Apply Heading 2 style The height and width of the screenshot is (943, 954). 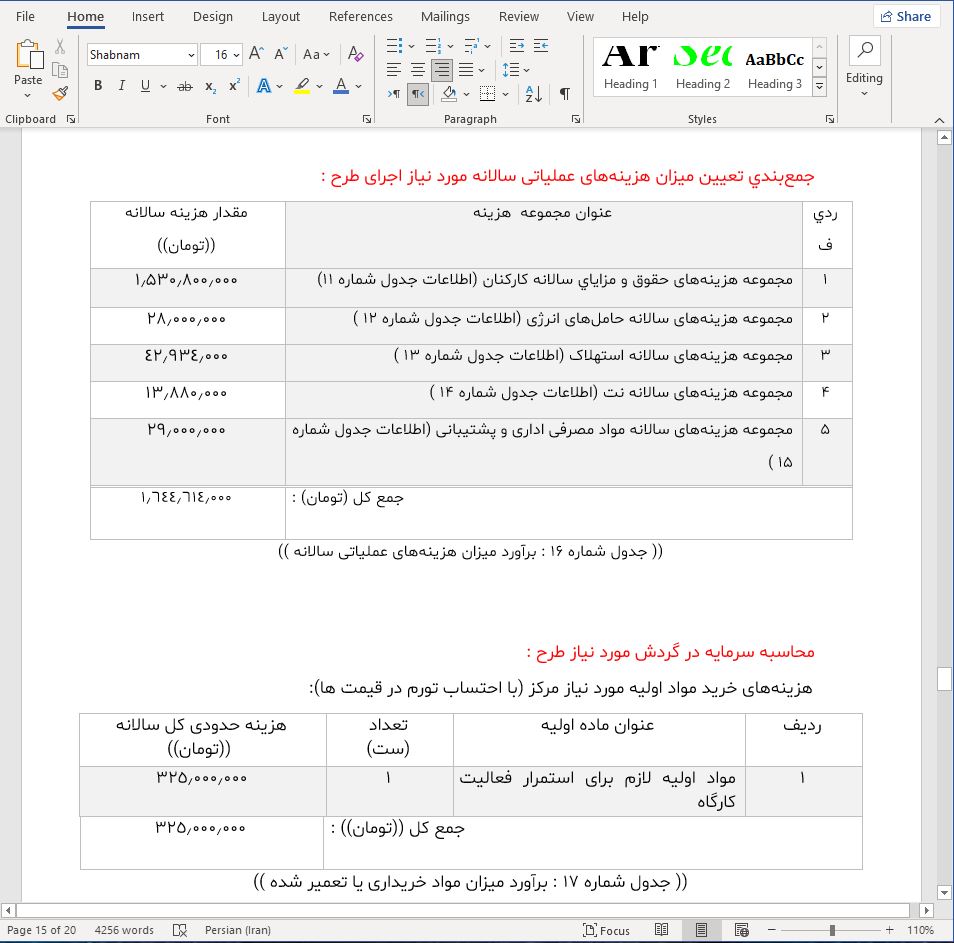coord(703,66)
